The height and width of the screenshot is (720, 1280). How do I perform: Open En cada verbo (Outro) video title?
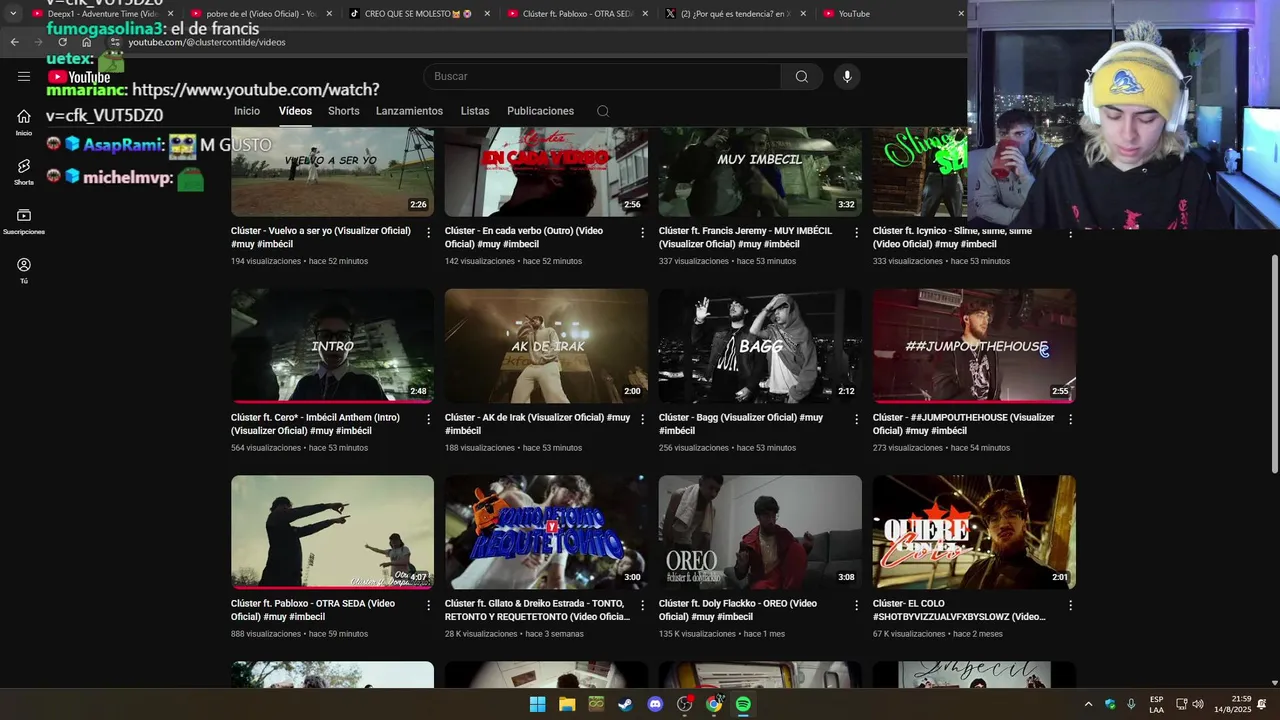(x=524, y=237)
